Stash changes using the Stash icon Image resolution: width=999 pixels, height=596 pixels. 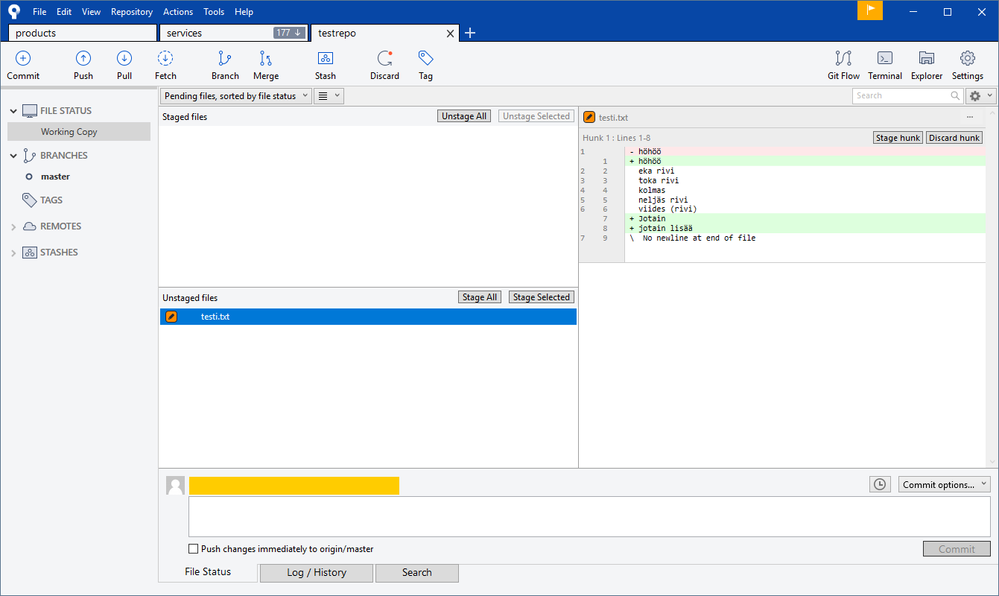coord(325,59)
